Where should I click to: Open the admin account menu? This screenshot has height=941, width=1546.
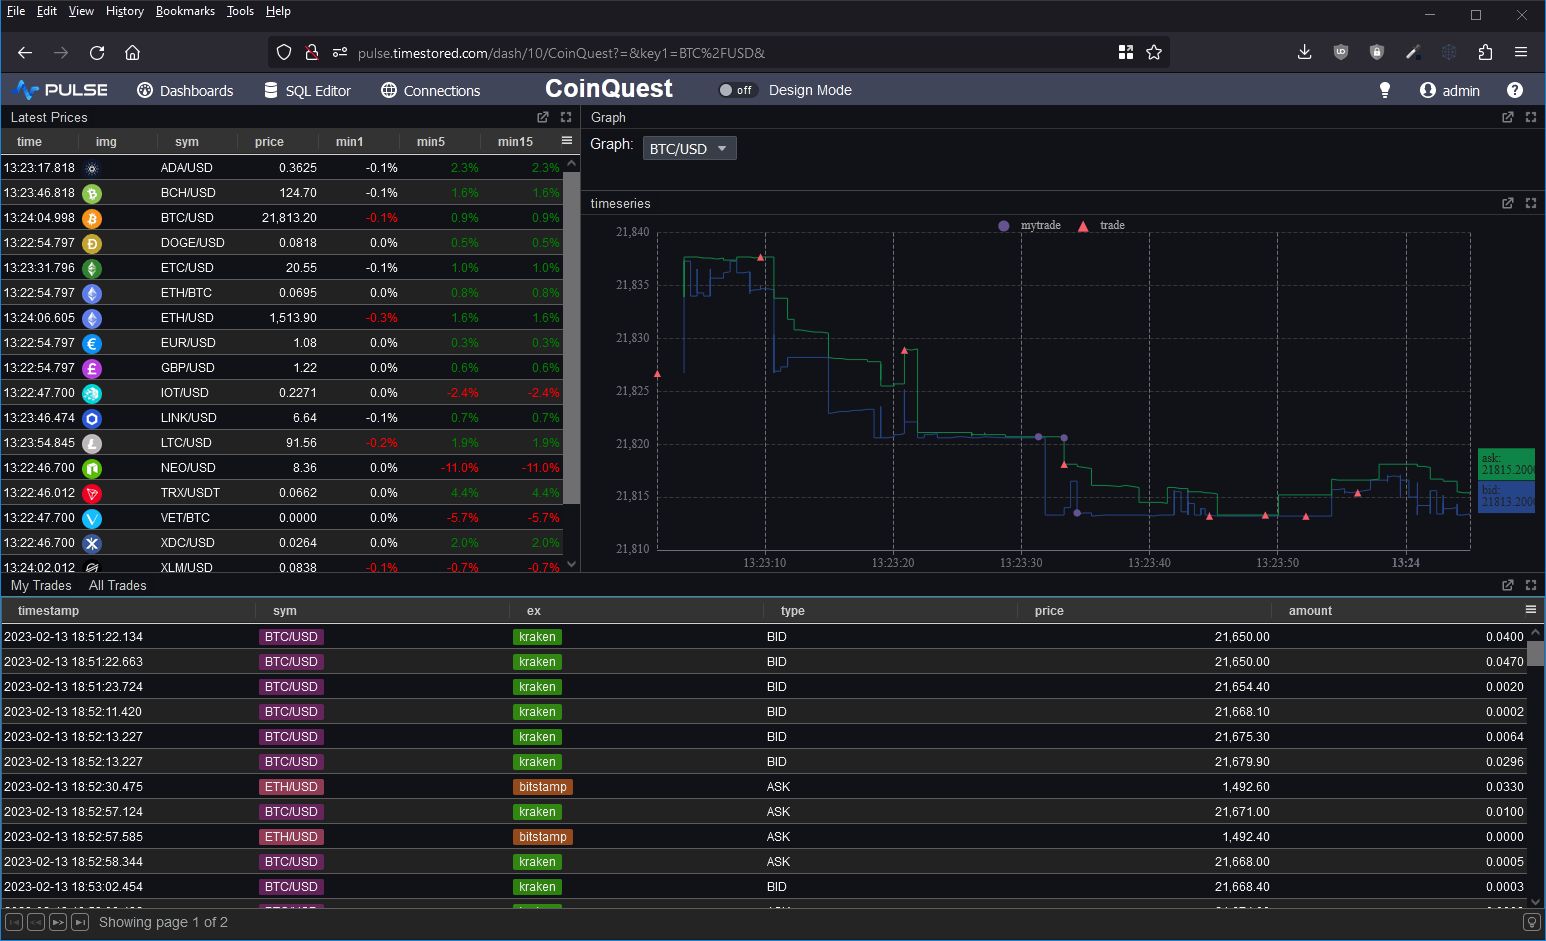pyautogui.click(x=1450, y=90)
